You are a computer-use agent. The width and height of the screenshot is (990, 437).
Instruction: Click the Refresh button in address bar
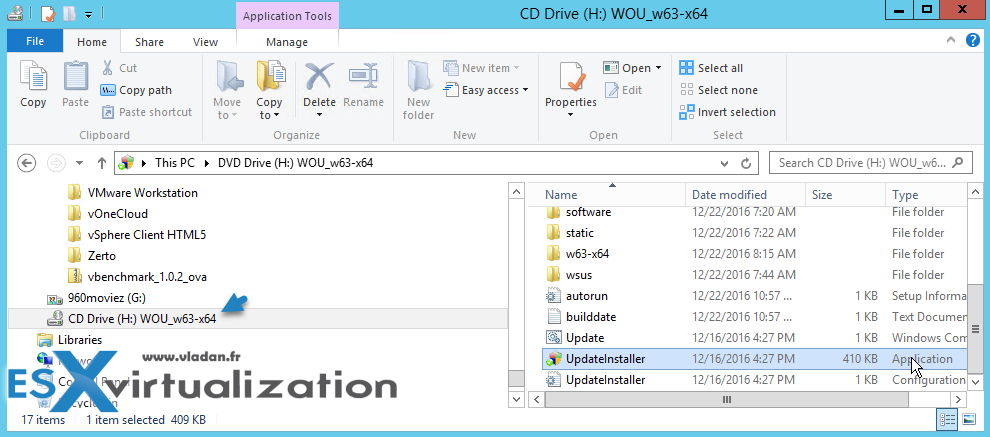pyautogui.click(x=746, y=163)
